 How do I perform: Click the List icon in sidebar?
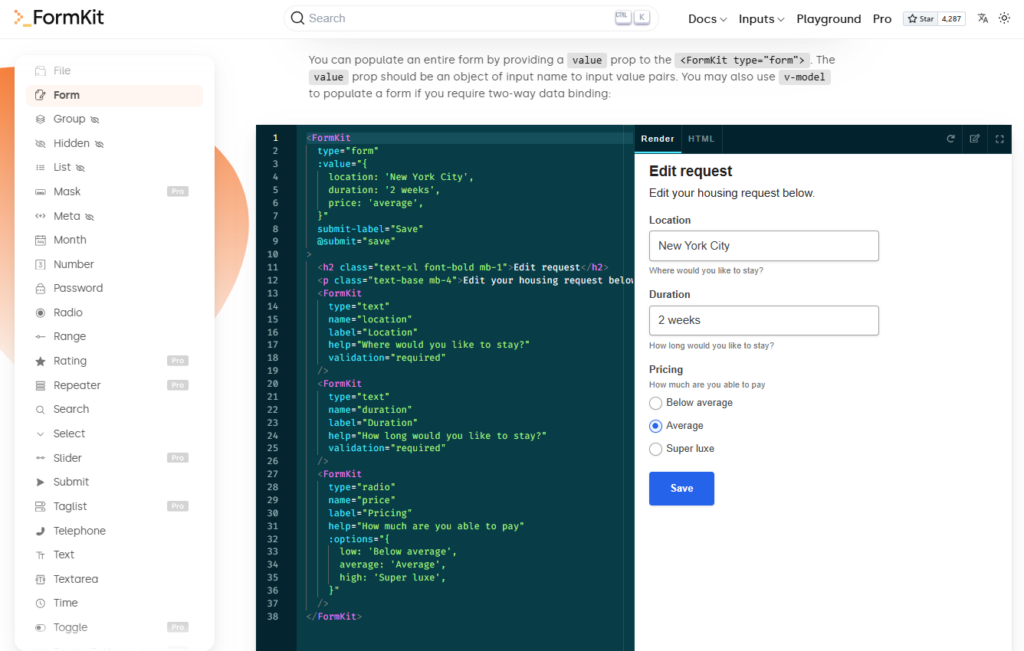click(40, 168)
